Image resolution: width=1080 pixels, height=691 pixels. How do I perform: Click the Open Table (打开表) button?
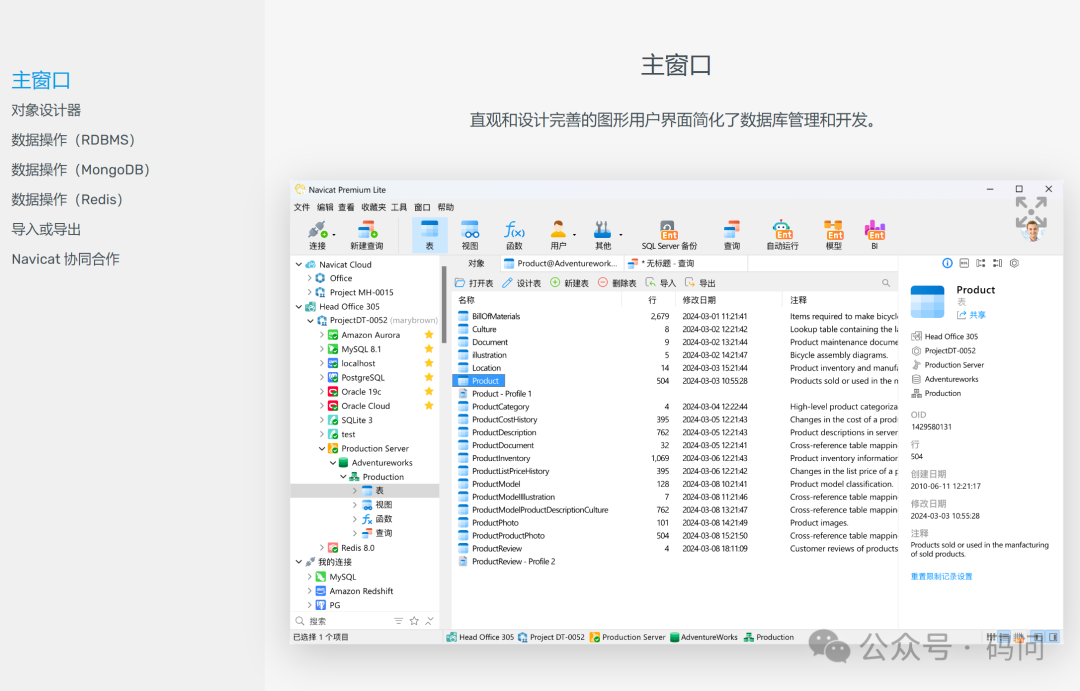(x=474, y=283)
